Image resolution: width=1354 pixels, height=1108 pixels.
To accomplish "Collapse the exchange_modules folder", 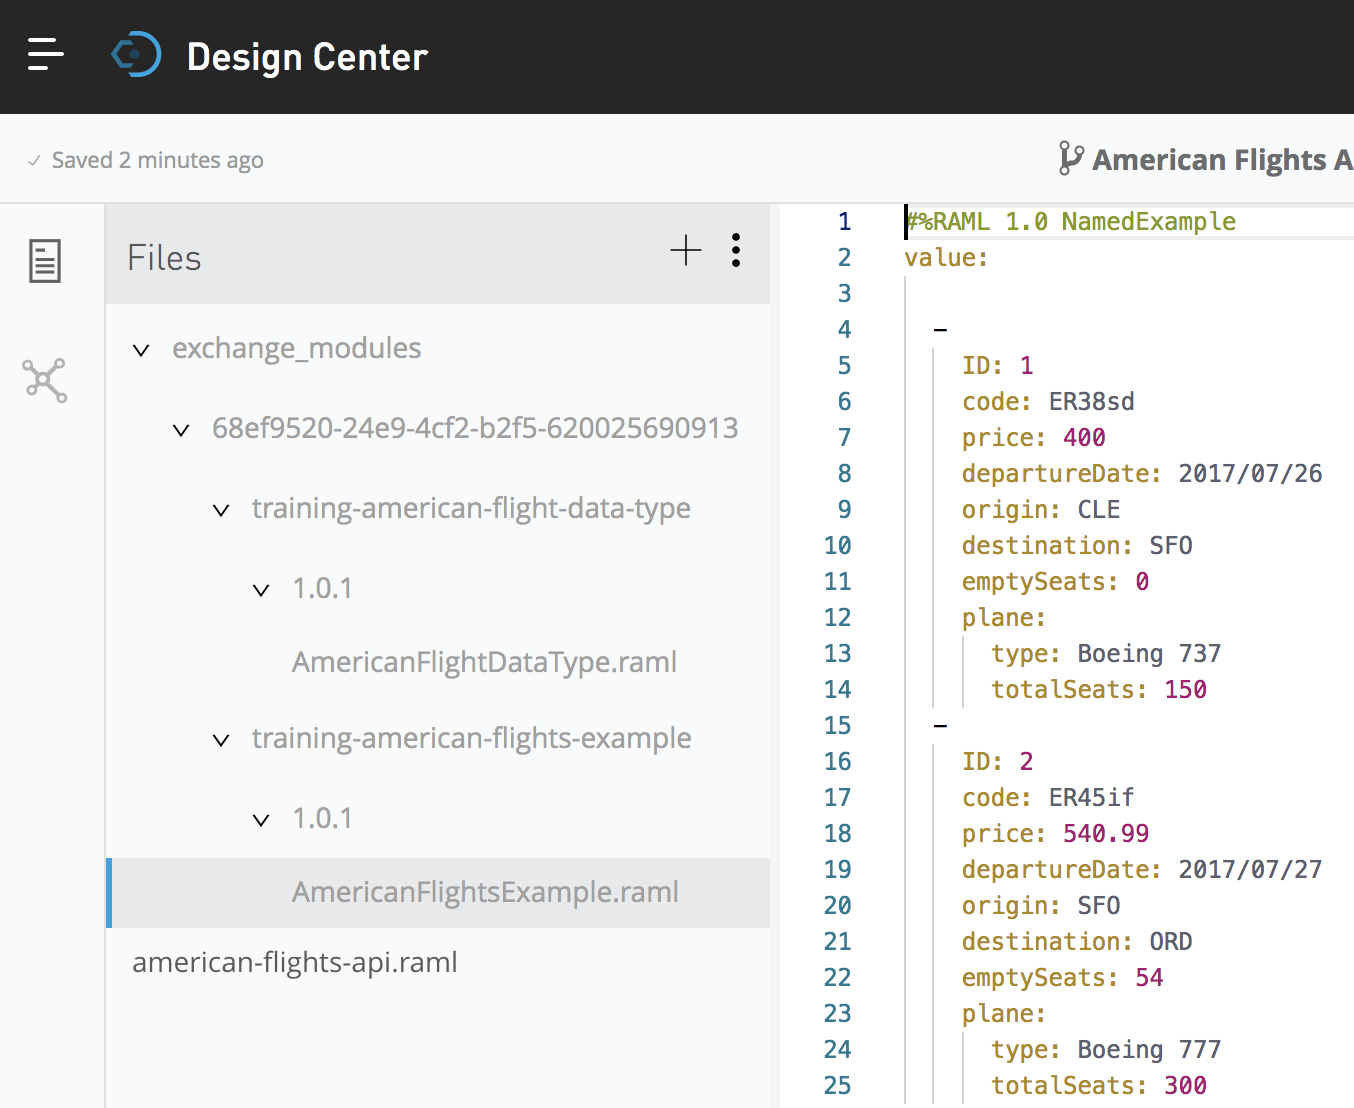I will click(x=141, y=350).
